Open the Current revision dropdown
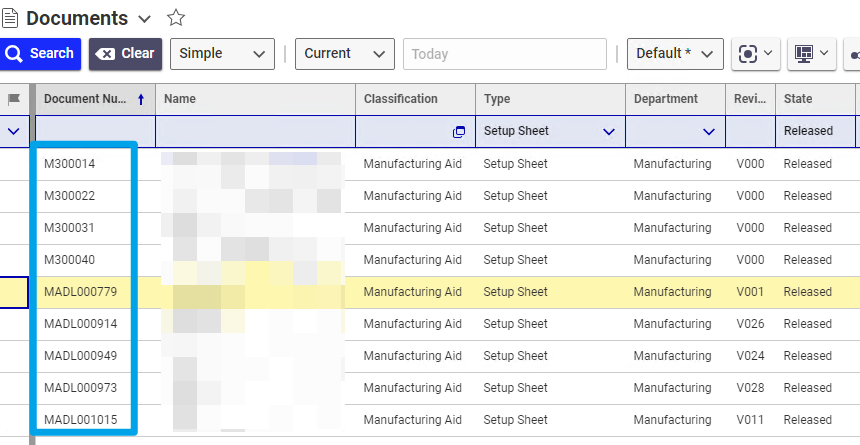 (x=344, y=54)
